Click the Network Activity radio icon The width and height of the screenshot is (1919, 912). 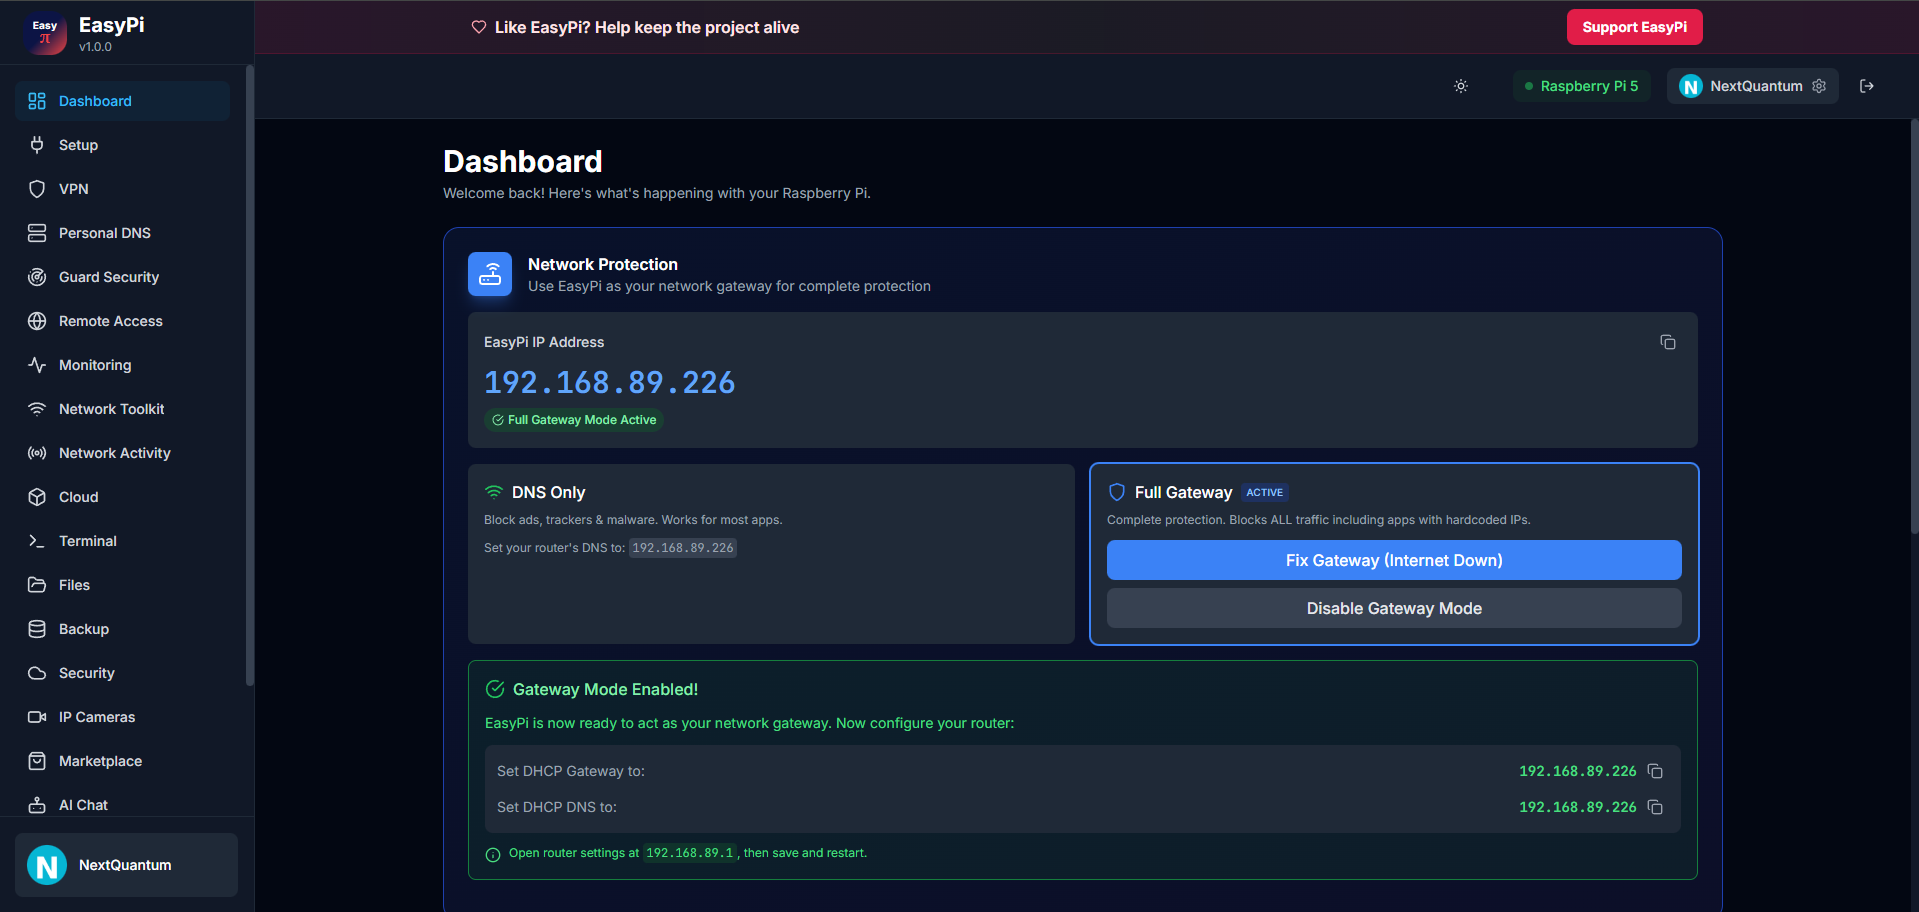[x=37, y=453]
